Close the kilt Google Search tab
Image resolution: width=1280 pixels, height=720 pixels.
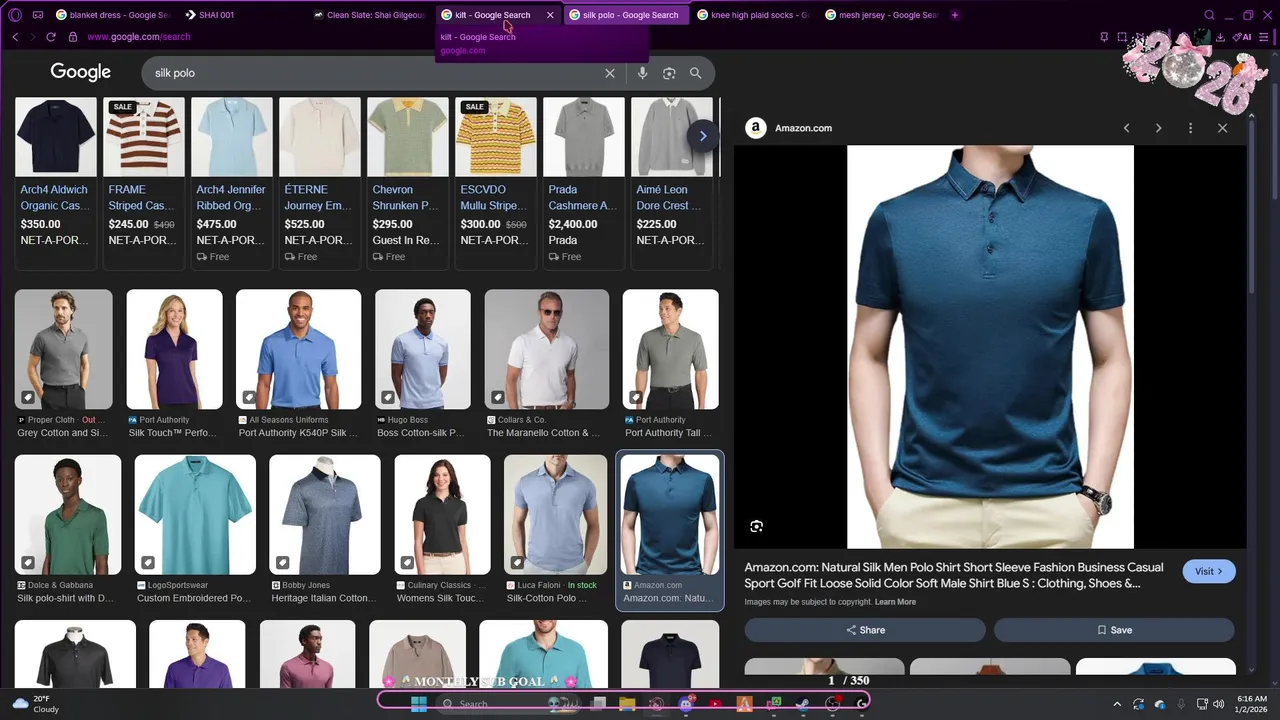click(x=550, y=15)
